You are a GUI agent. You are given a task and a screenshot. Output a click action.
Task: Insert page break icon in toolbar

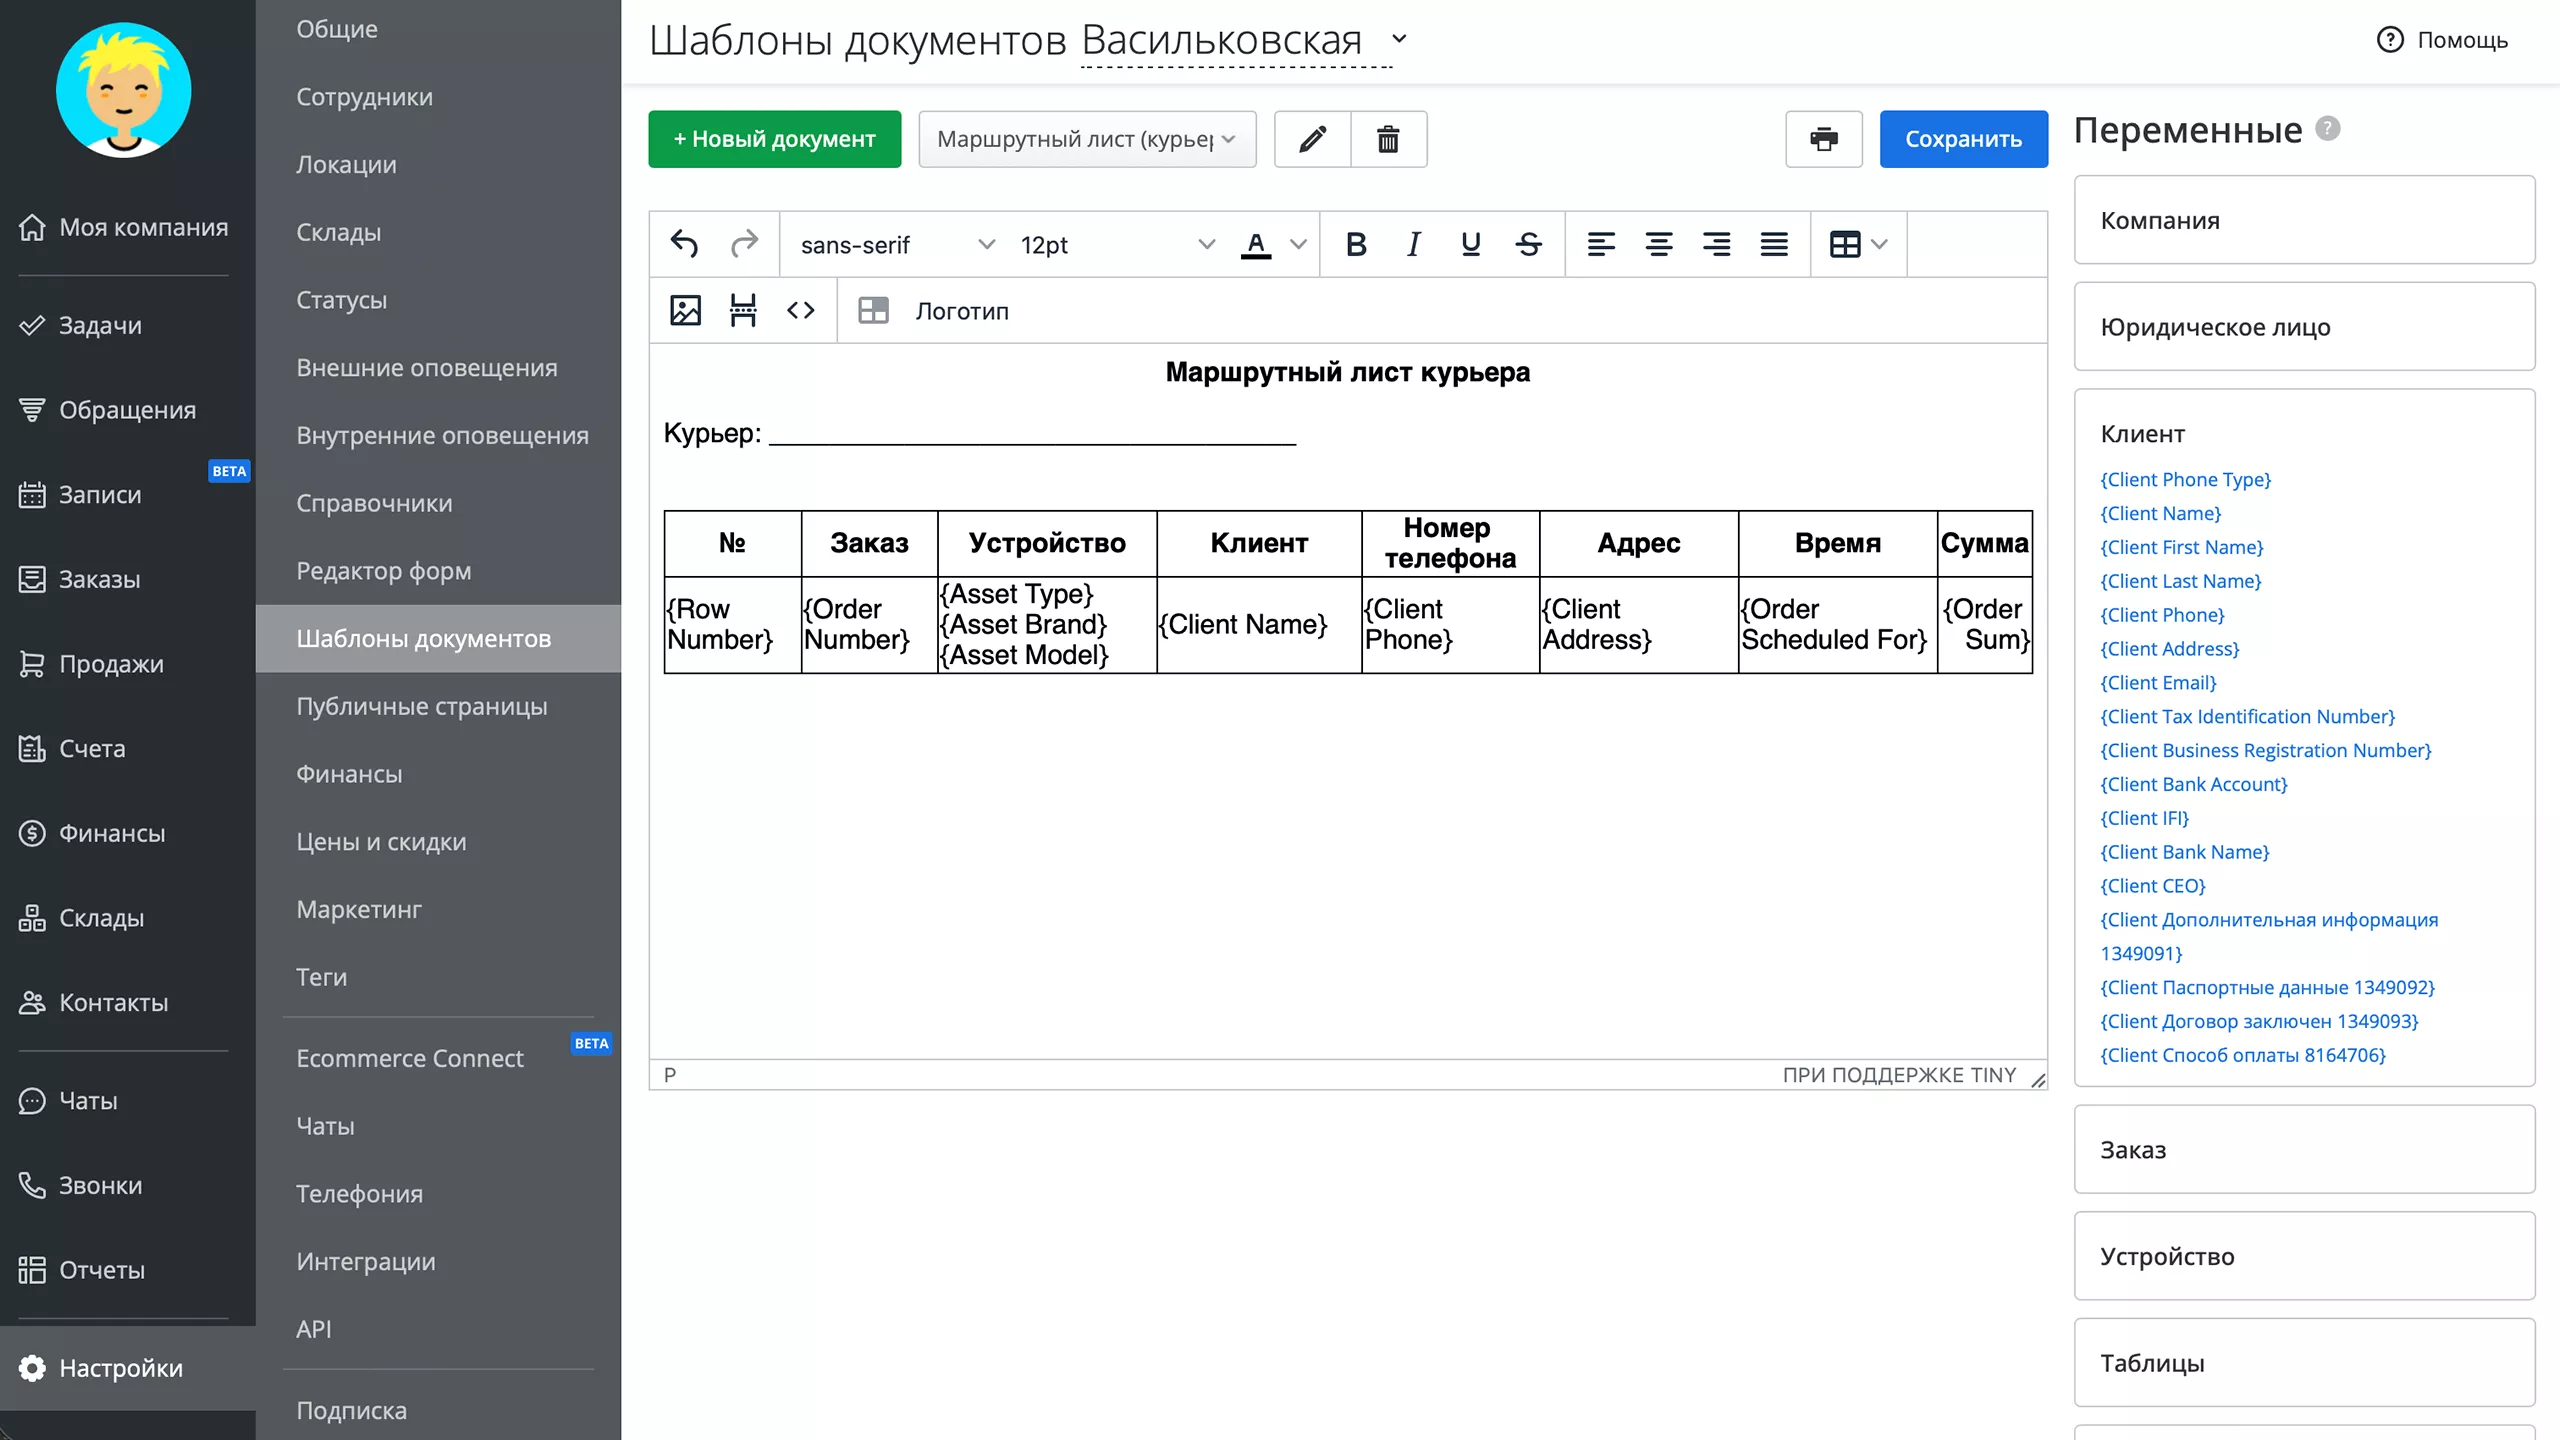point(743,311)
